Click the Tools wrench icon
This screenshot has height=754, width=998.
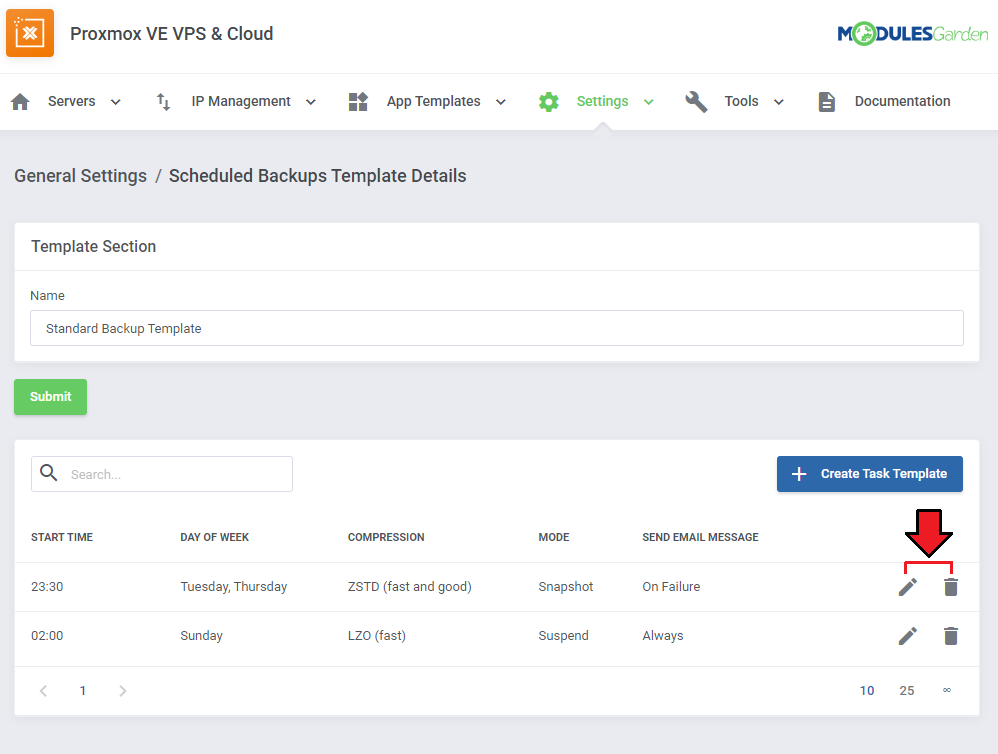click(x=696, y=102)
